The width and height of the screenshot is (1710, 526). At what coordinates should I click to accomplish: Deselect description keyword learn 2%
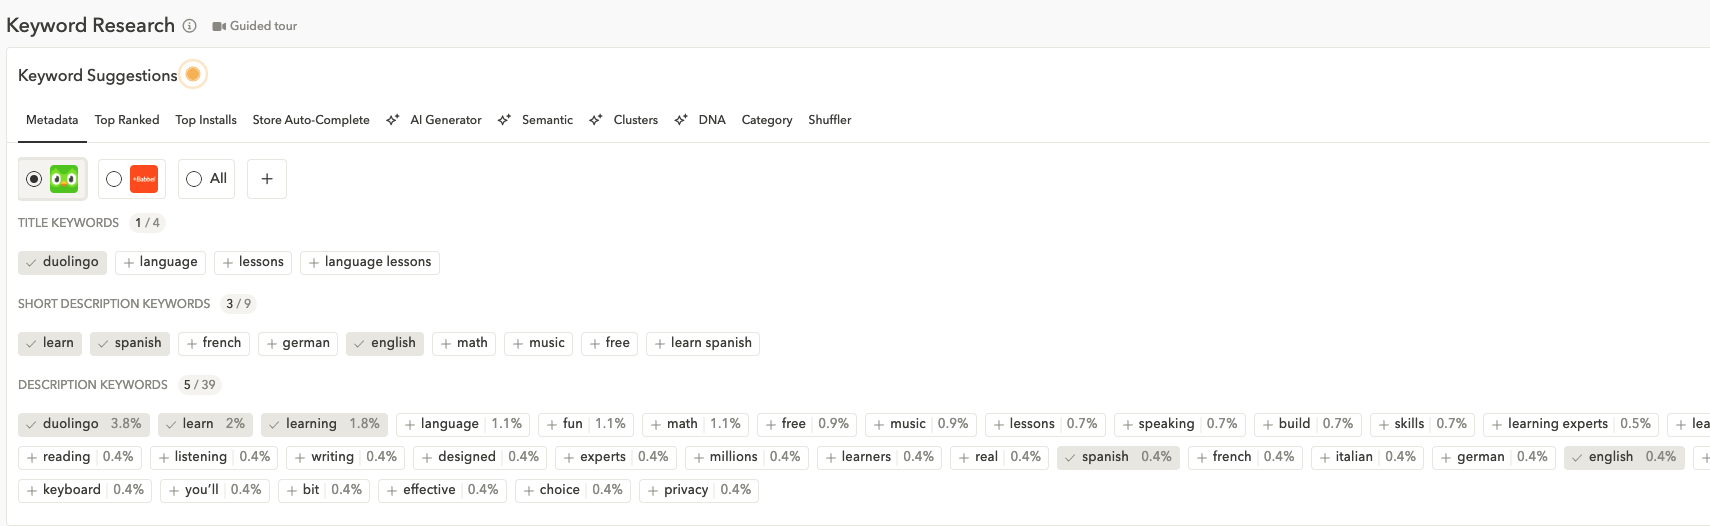205,424
